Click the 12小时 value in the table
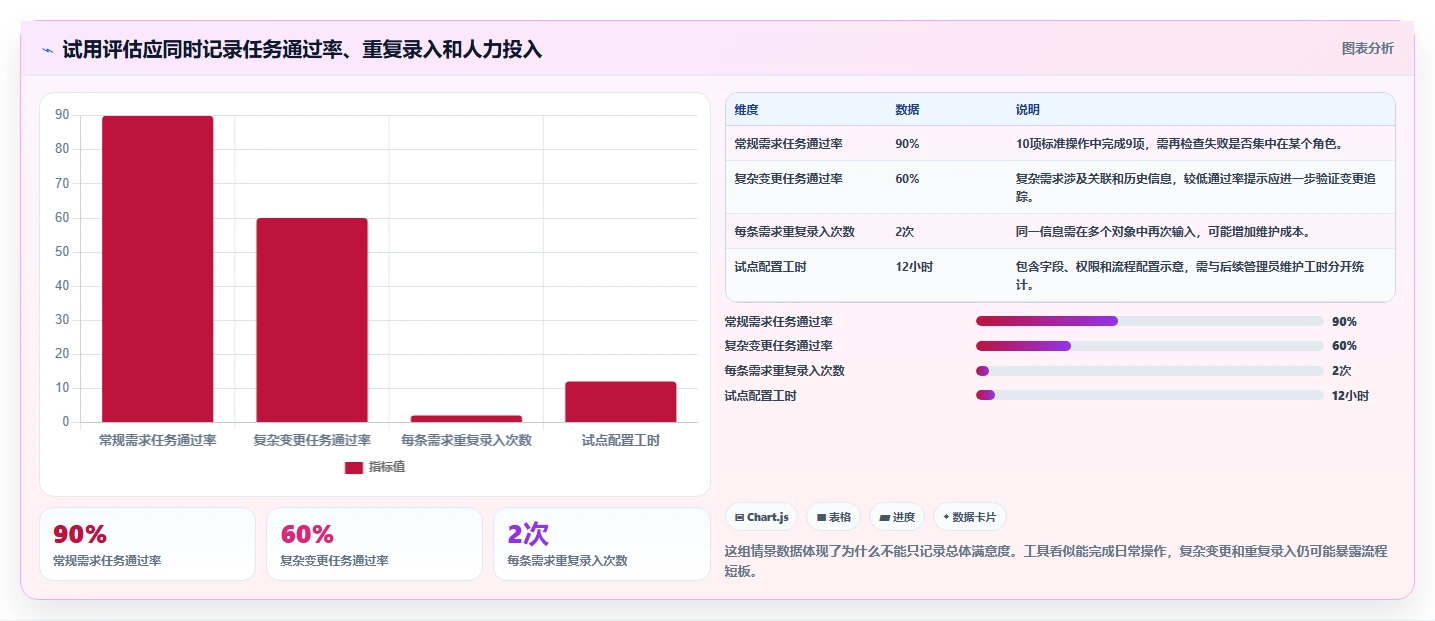1435x621 pixels. tap(914, 267)
